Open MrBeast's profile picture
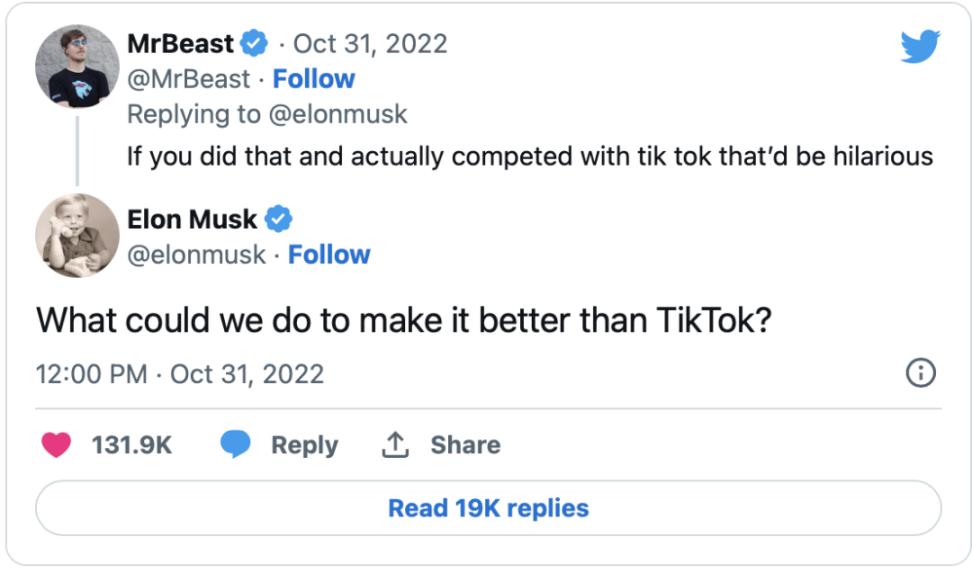Screen dimensions: 972x573 (x=77, y=66)
